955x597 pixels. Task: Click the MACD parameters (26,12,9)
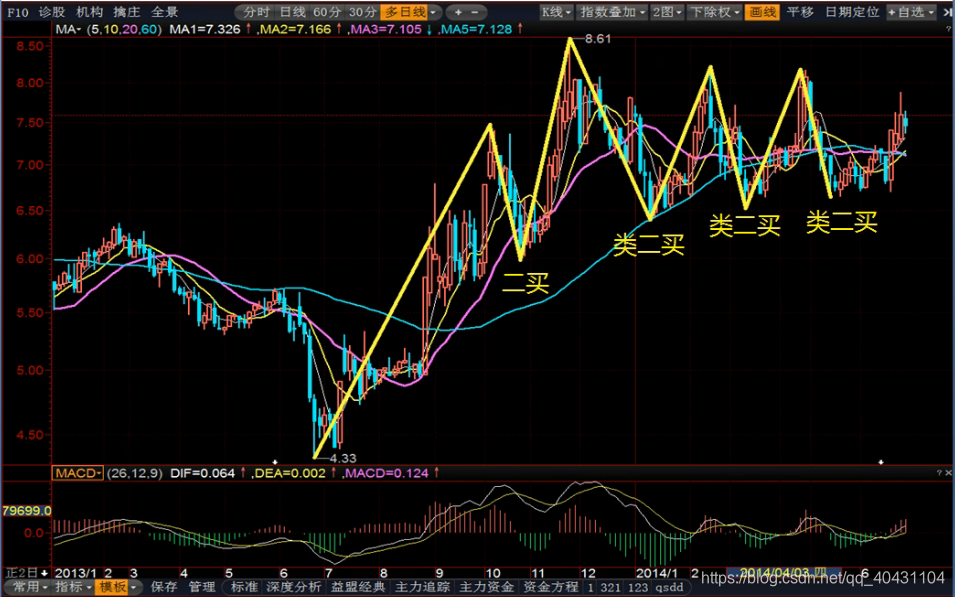[134, 473]
